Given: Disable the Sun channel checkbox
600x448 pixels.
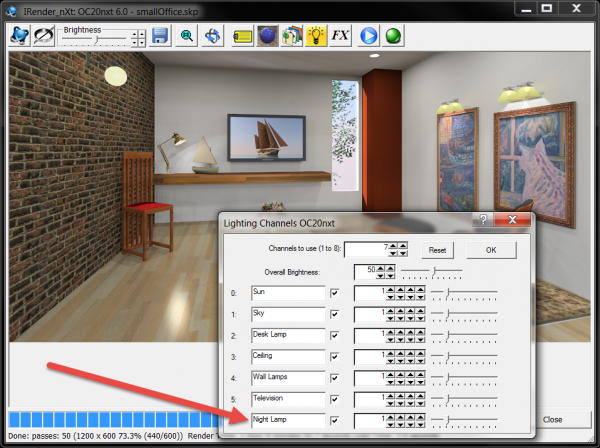Looking at the screenshot, I should pyautogui.click(x=335, y=293).
